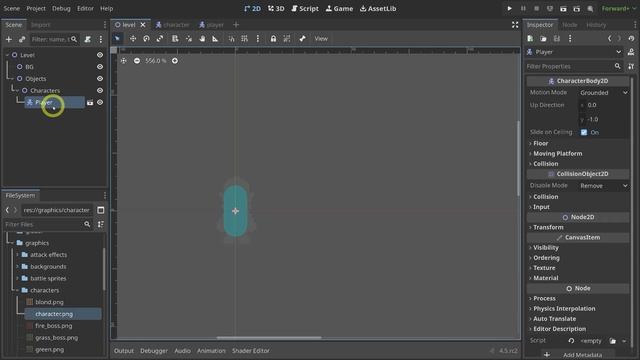Switch to the Import tab
The height and width of the screenshot is (360, 640).
40,25
